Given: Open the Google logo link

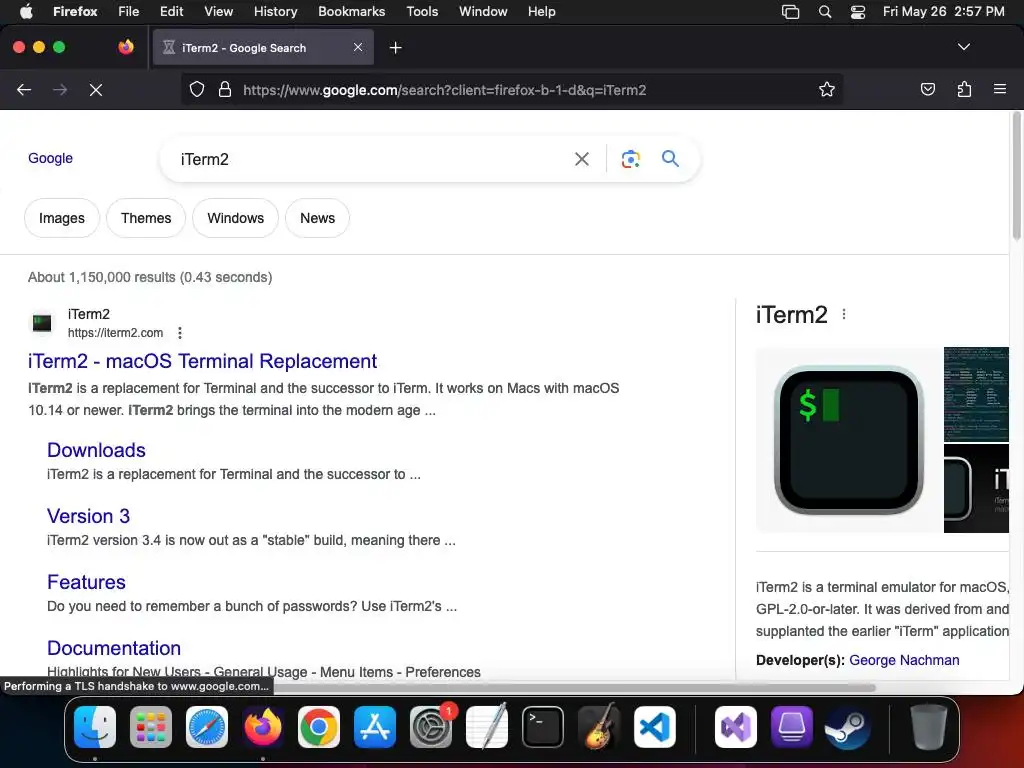Looking at the screenshot, I should [50, 158].
